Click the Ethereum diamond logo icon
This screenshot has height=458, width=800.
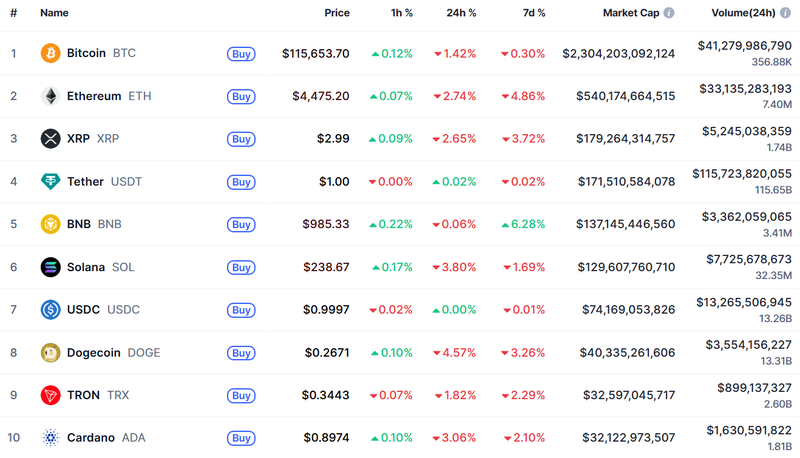tap(50, 96)
